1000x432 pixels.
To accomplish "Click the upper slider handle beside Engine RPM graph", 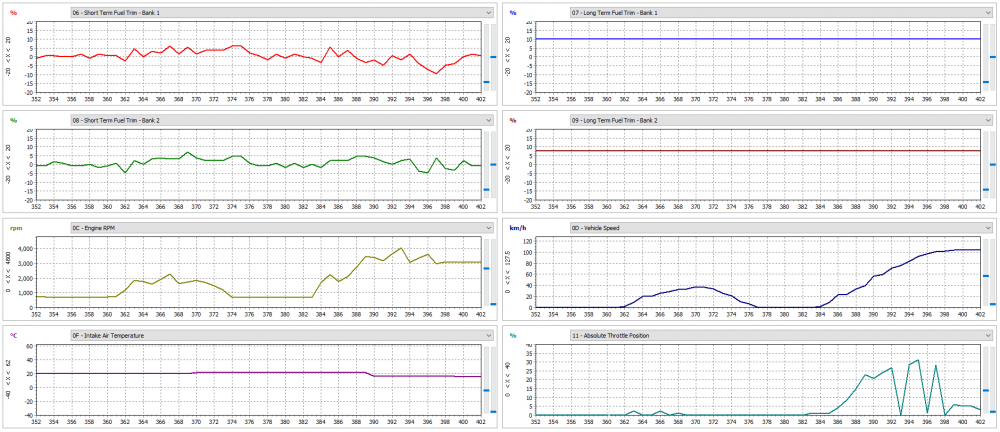I will 487,269.
